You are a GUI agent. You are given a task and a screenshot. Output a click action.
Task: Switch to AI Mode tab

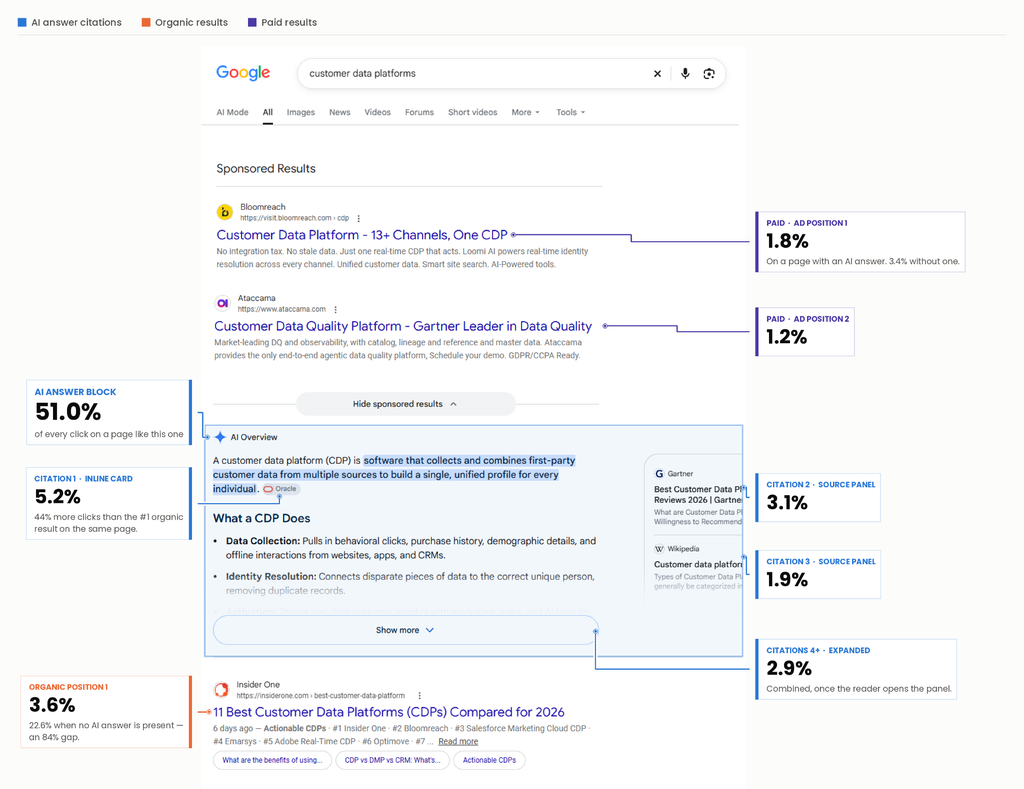coord(232,112)
